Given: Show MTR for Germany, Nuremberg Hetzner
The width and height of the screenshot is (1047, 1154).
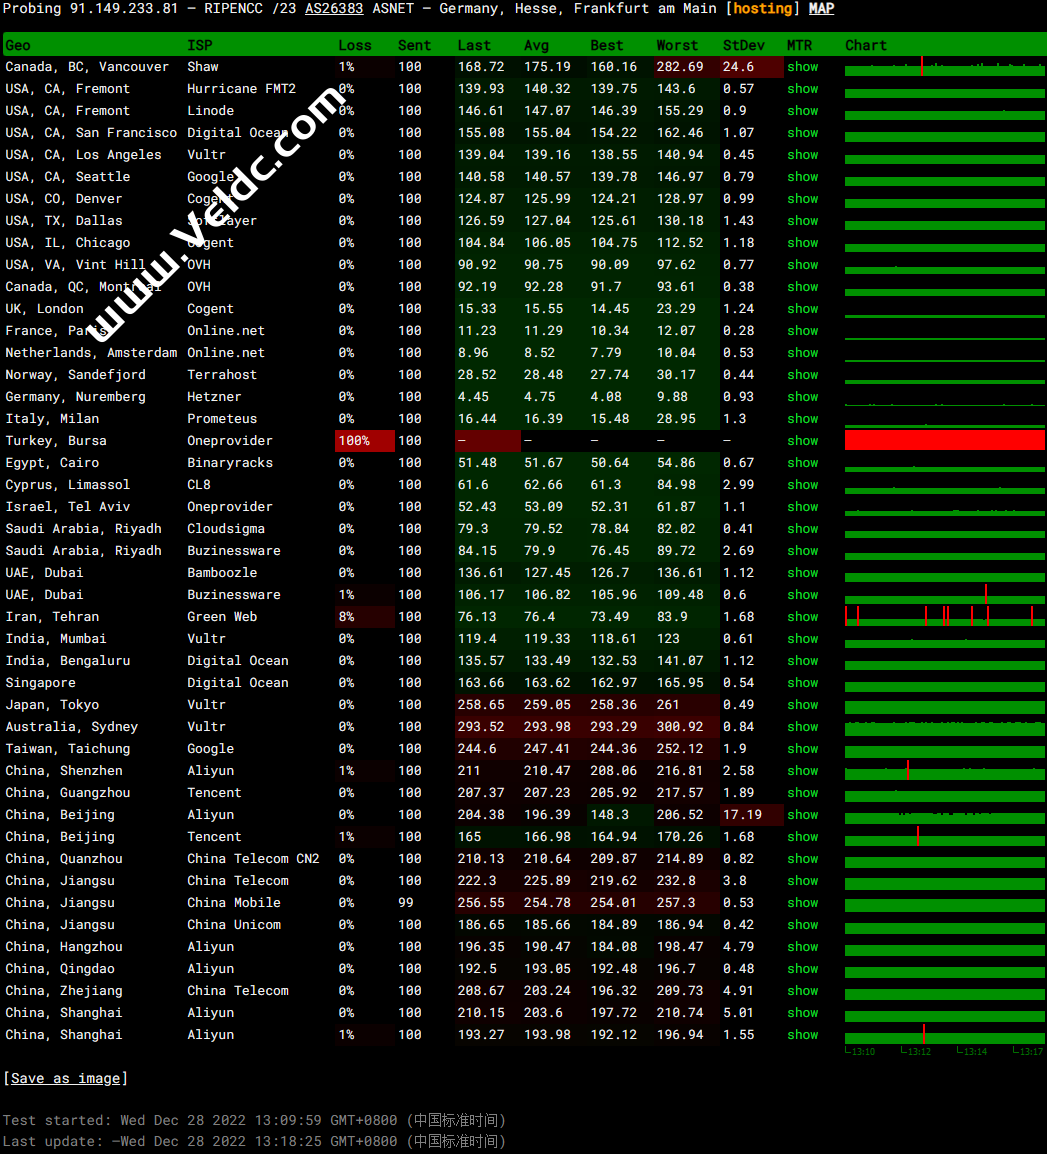Looking at the screenshot, I should (802, 397).
